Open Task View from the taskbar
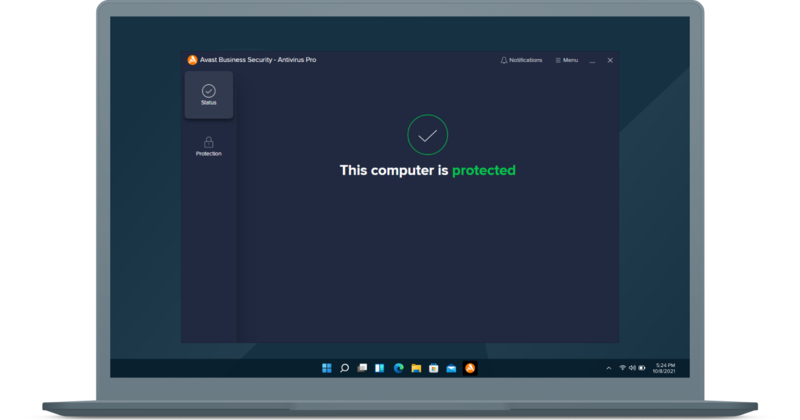Screen dimensions: 800x420 coord(362,368)
